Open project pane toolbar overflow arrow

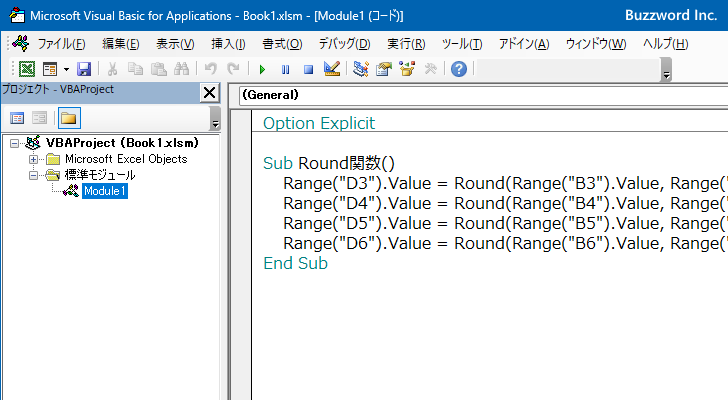tap(215, 118)
